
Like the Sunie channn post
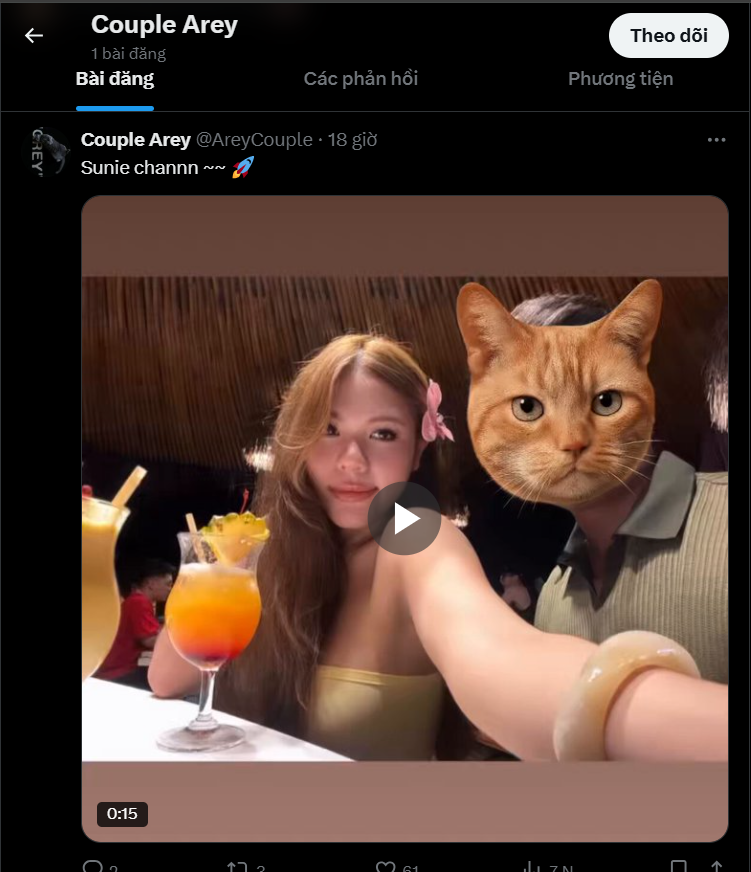click(x=387, y=862)
